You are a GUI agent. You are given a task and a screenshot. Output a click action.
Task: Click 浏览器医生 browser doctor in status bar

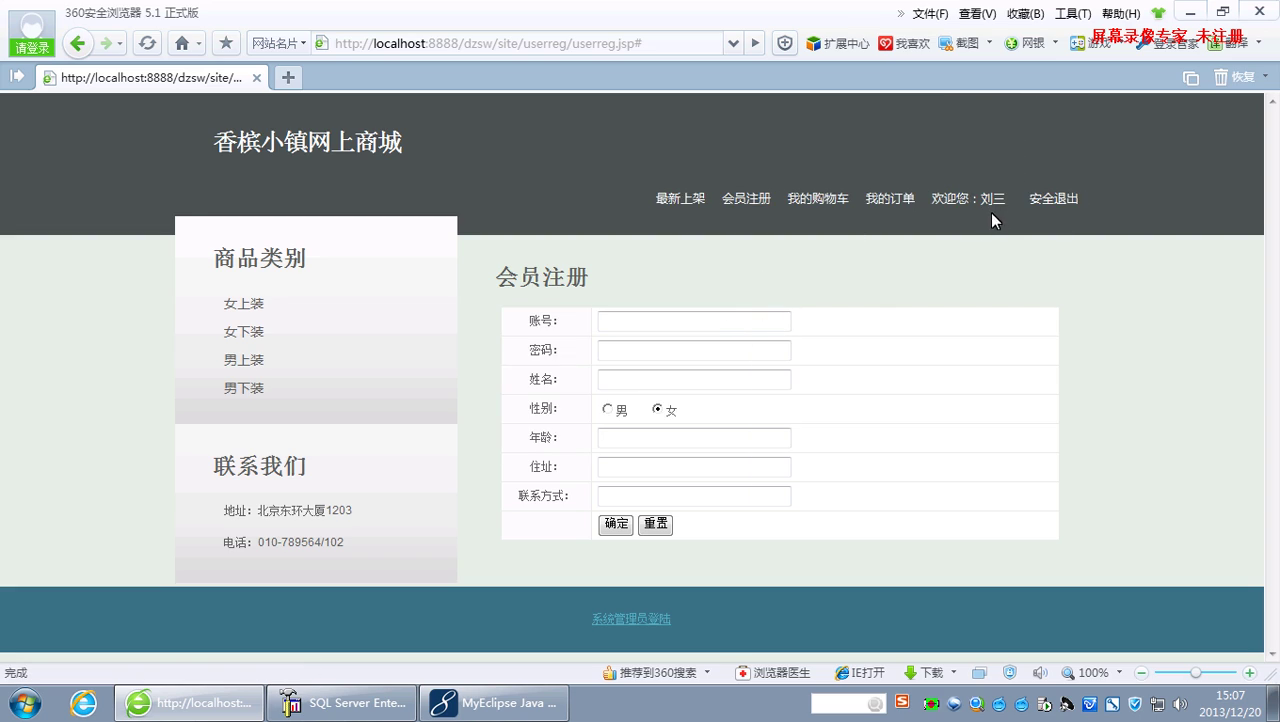click(x=773, y=673)
